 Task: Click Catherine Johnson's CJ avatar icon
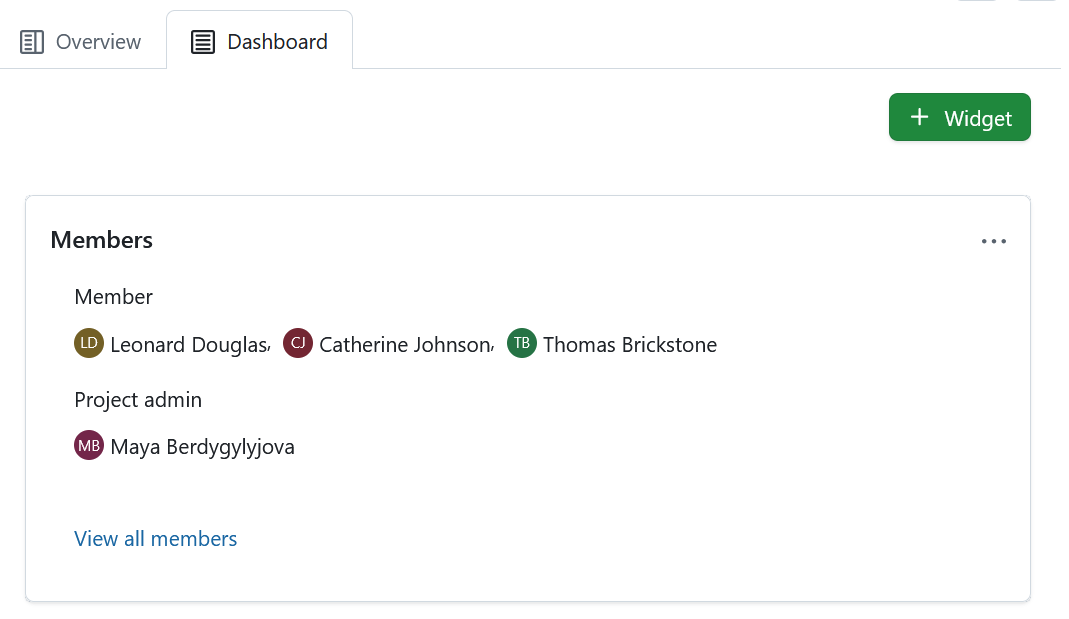[298, 343]
